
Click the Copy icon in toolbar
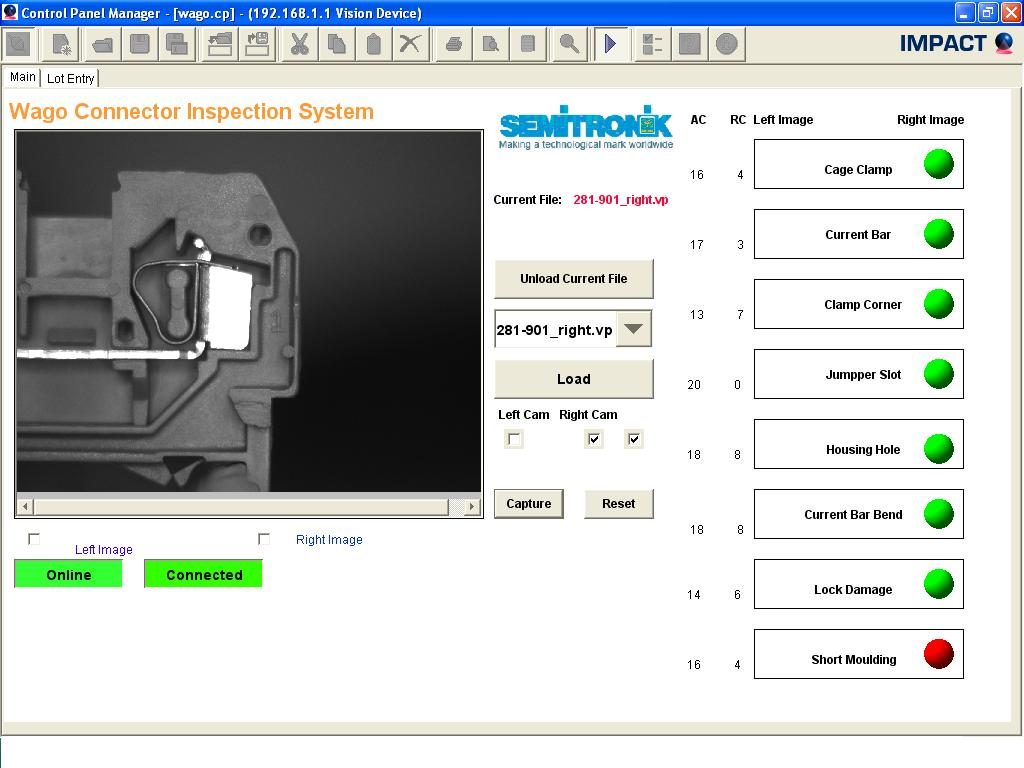pyautogui.click(x=336, y=44)
